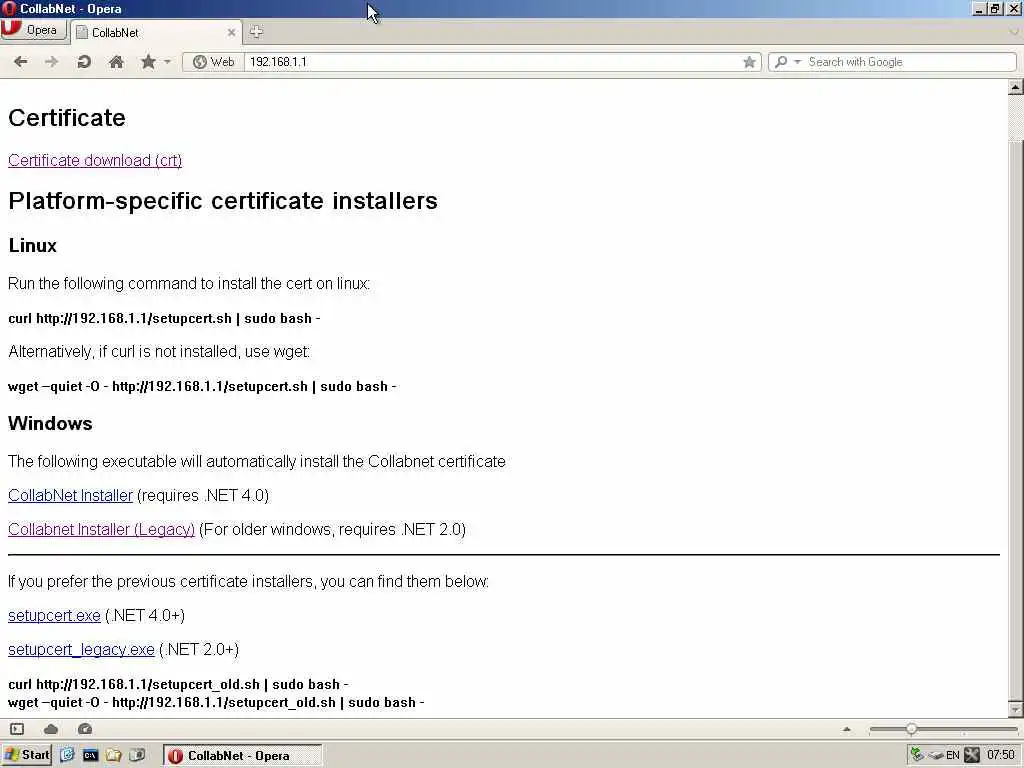Click the fourth quick launch icon

click(137, 755)
